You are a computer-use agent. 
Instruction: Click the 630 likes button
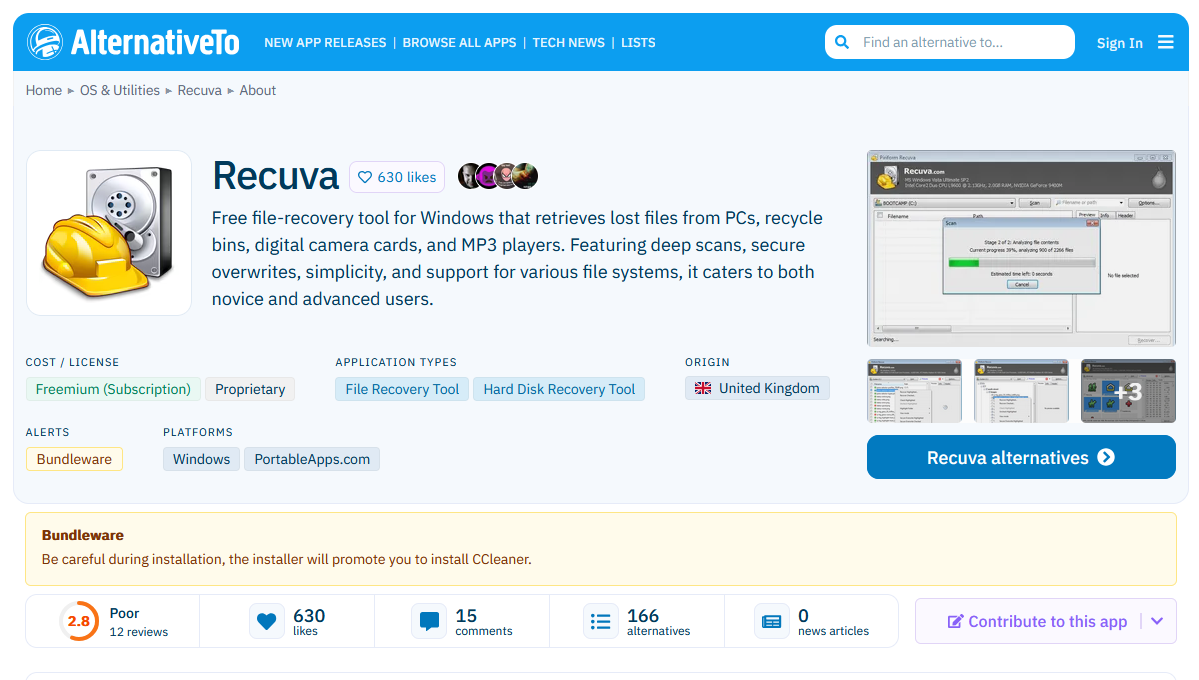[x=397, y=177]
